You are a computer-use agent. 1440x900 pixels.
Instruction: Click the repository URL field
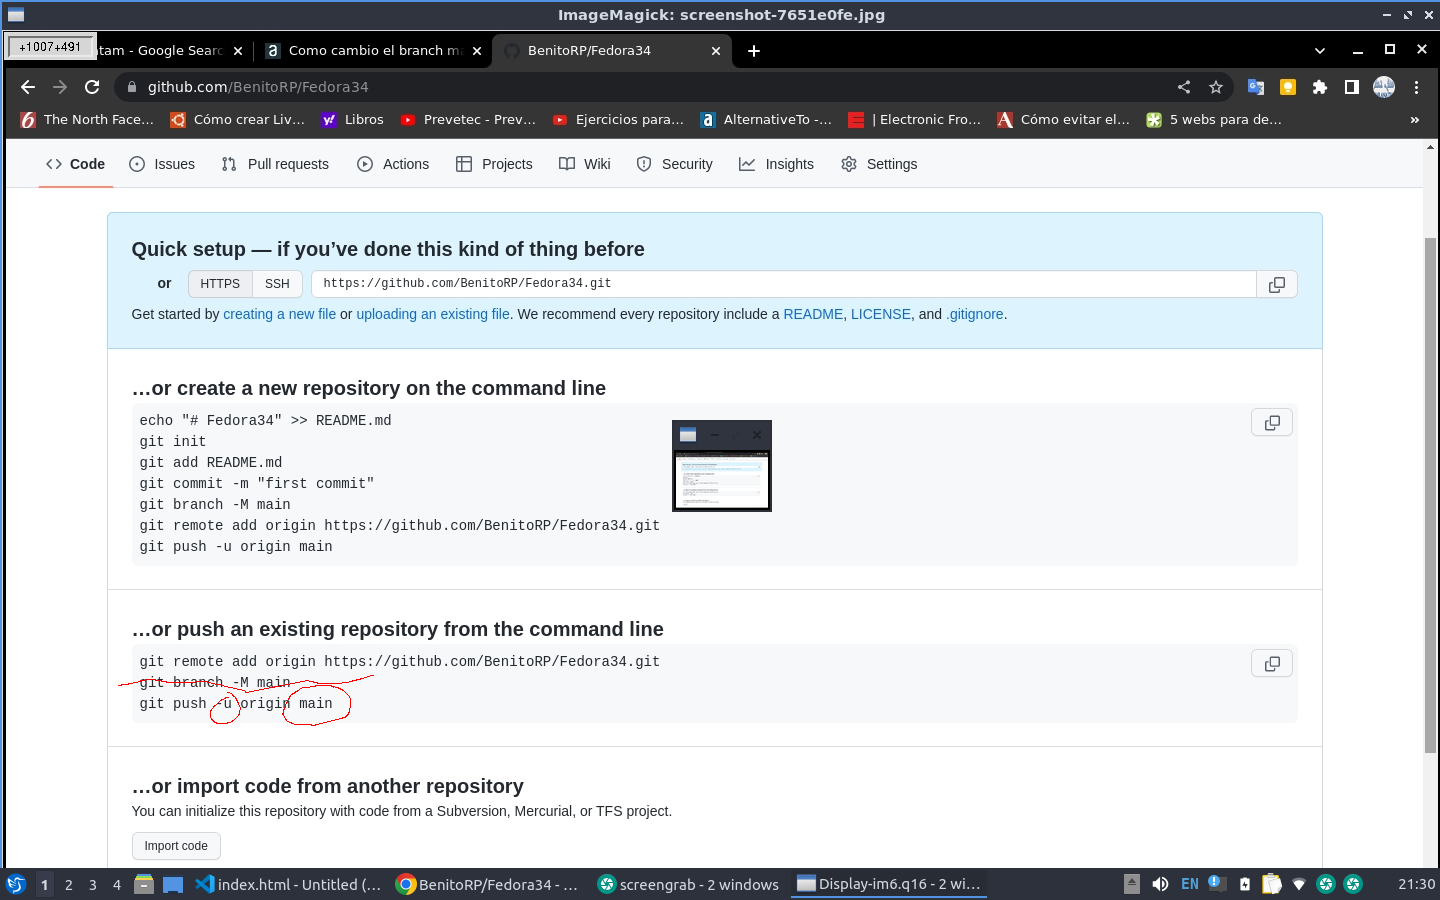click(783, 284)
